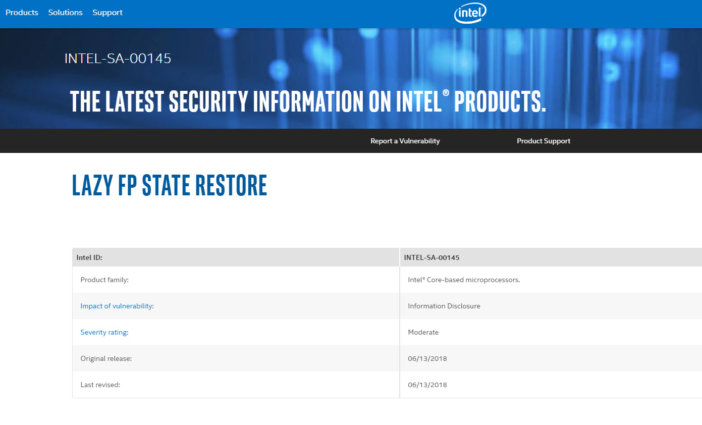Follow the Report a Vulnerability link
The image size is (702, 425).
click(x=405, y=141)
